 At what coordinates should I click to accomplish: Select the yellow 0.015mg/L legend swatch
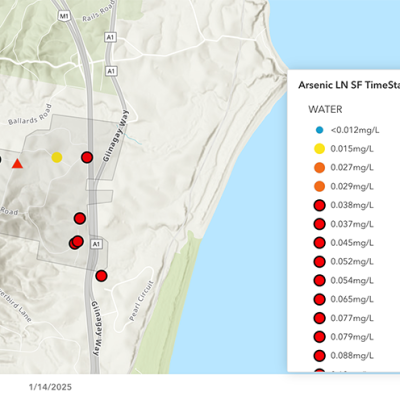pos(320,149)
